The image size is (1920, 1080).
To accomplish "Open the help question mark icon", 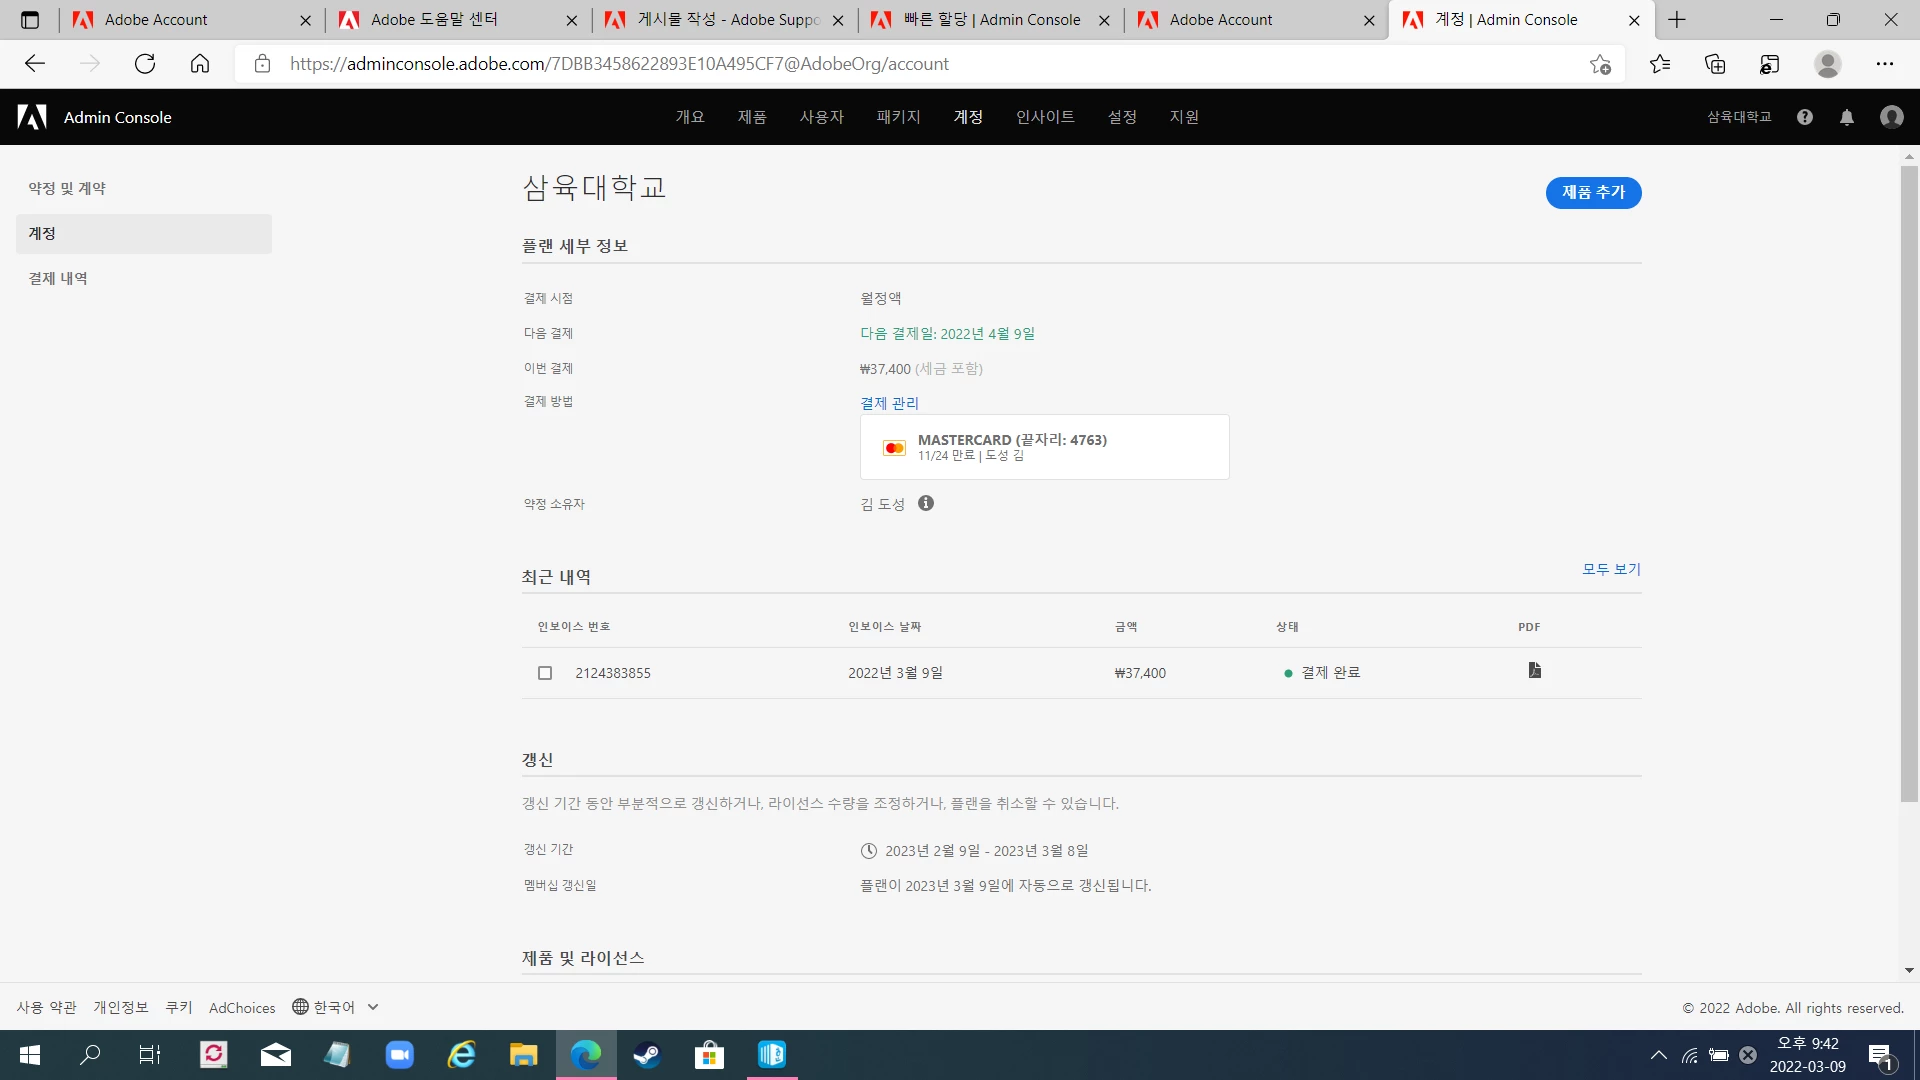I will point(1804,117).
